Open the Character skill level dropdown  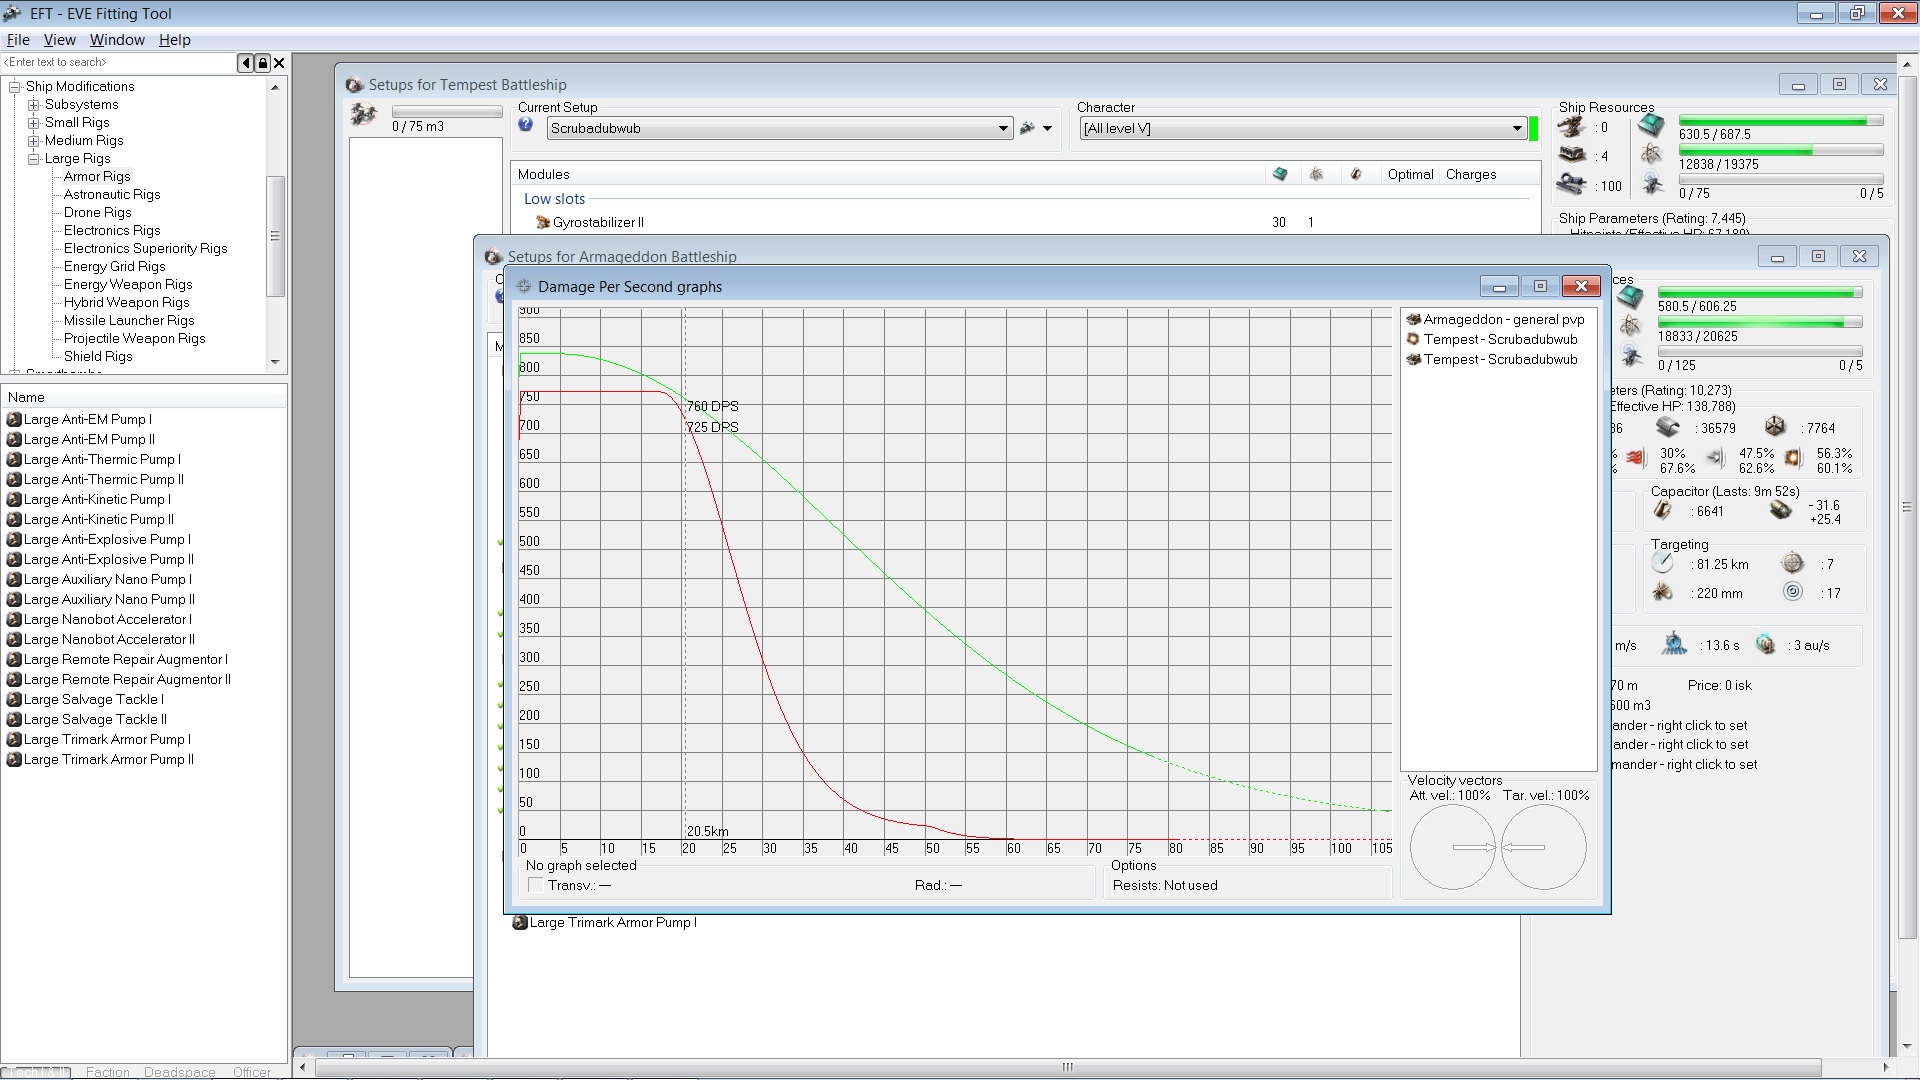click(1517, 129)
